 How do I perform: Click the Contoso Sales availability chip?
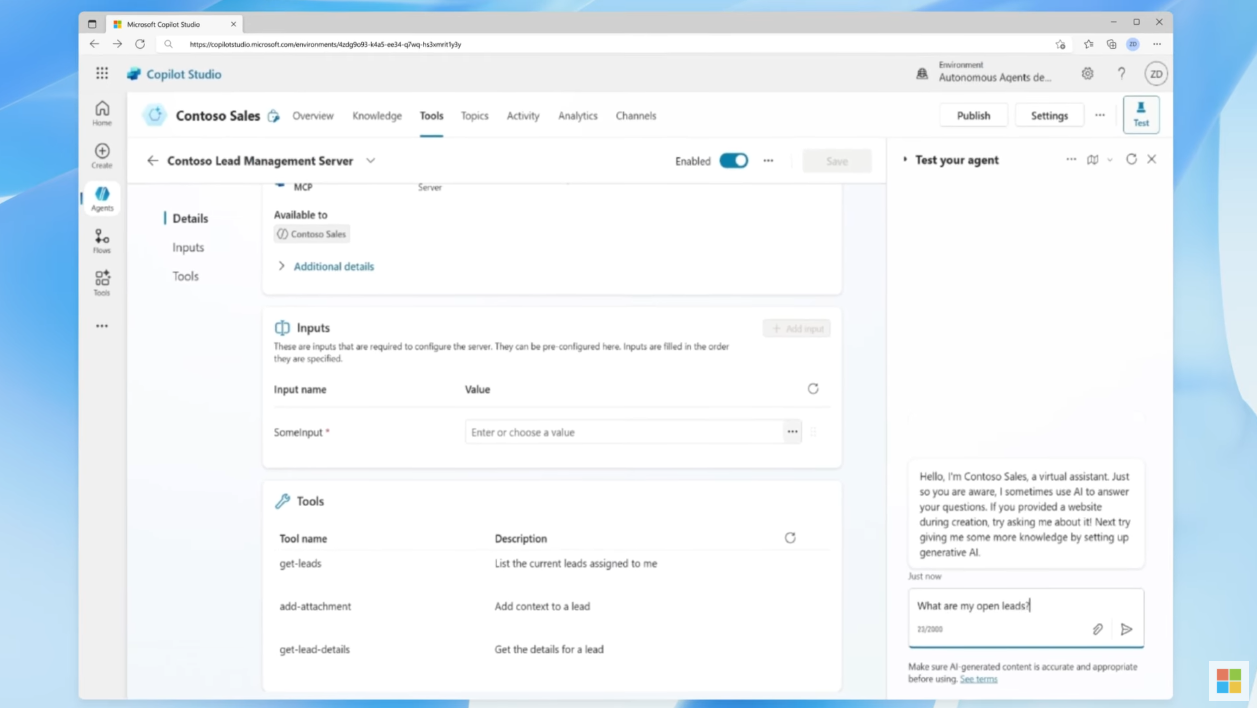(312, 234)
